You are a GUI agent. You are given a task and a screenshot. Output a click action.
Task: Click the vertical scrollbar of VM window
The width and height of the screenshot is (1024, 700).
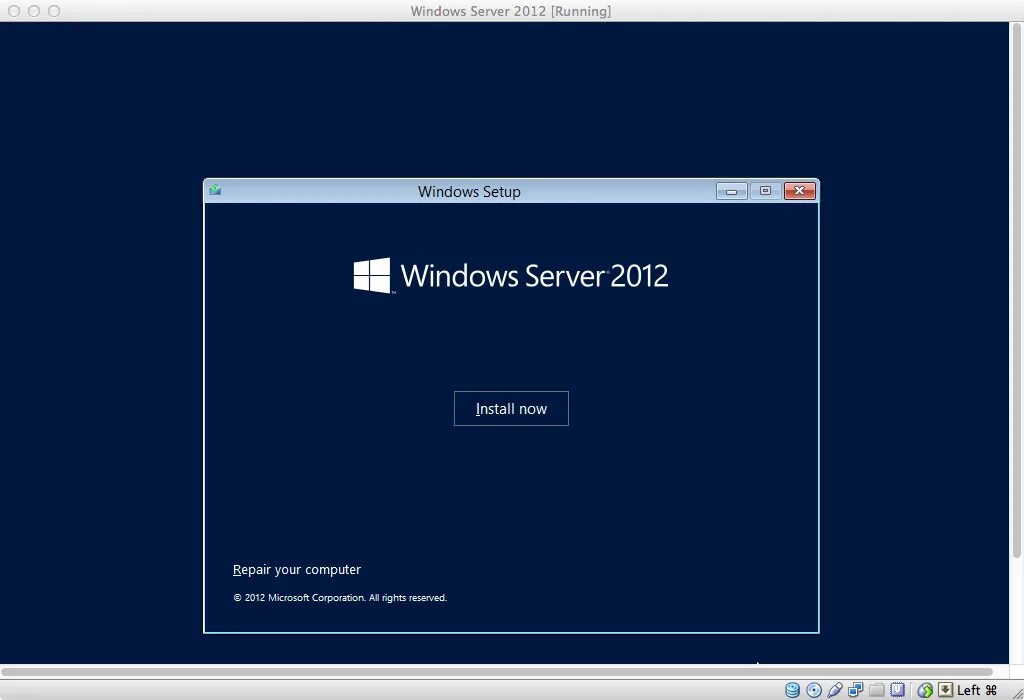(1016, 291)
